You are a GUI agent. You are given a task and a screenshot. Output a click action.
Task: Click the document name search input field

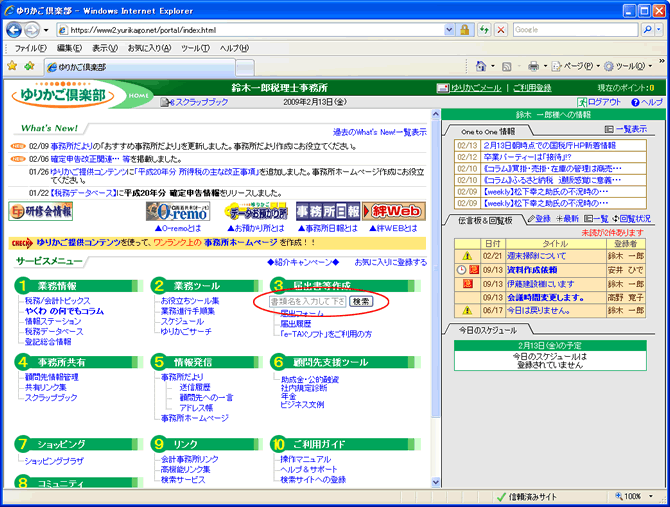[308, 302]
